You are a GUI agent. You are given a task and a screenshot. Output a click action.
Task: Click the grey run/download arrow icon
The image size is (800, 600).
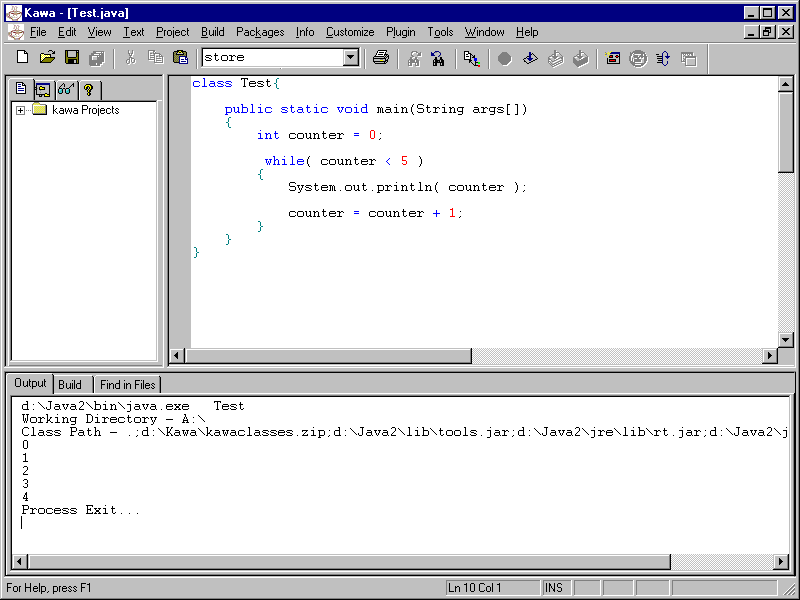580,59
